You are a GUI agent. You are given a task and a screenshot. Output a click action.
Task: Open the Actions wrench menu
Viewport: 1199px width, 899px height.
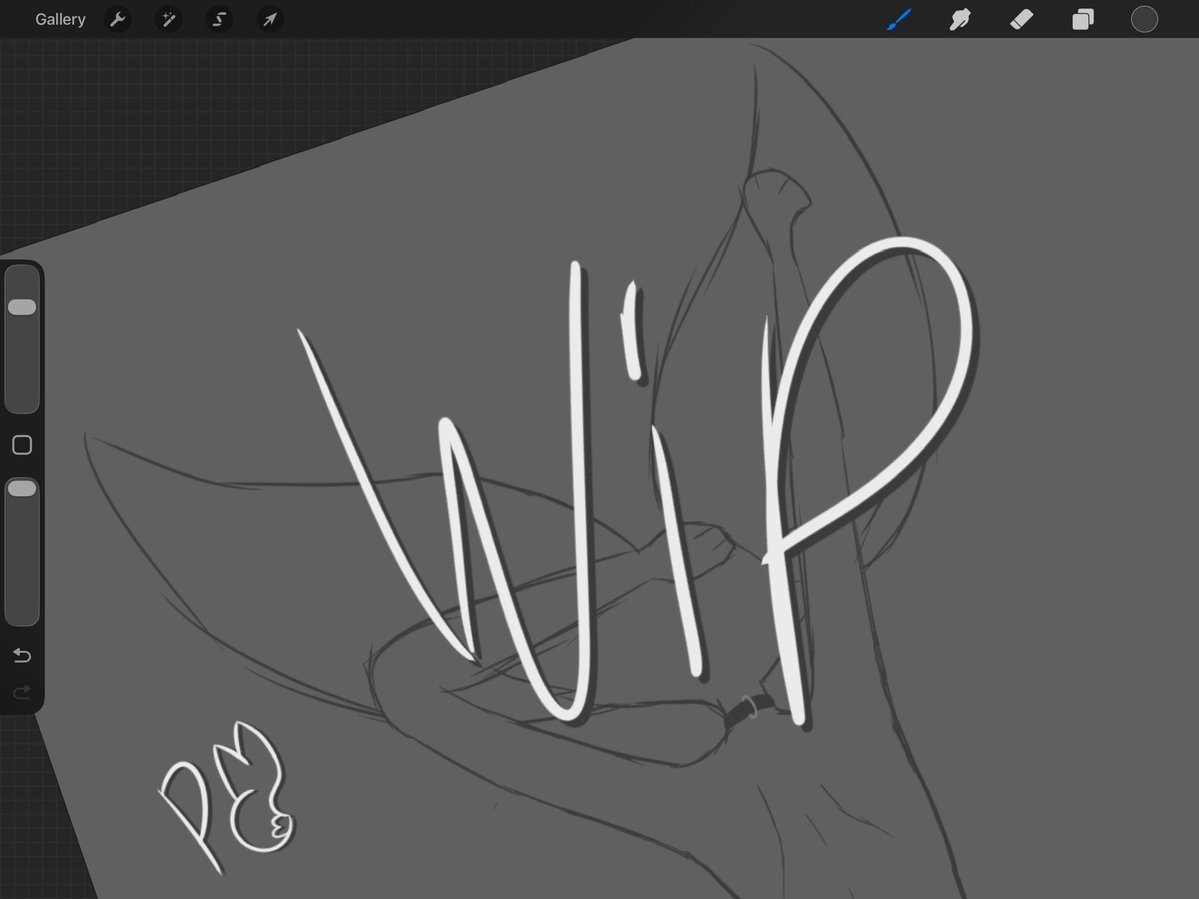click(117, 19)
